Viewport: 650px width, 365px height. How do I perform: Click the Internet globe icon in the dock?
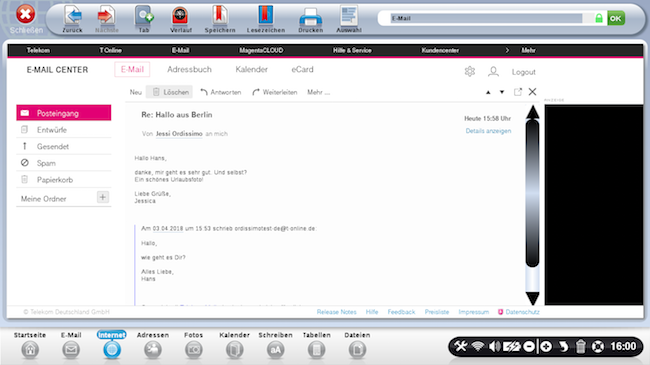pyautogui.click(x=112, y=350)
